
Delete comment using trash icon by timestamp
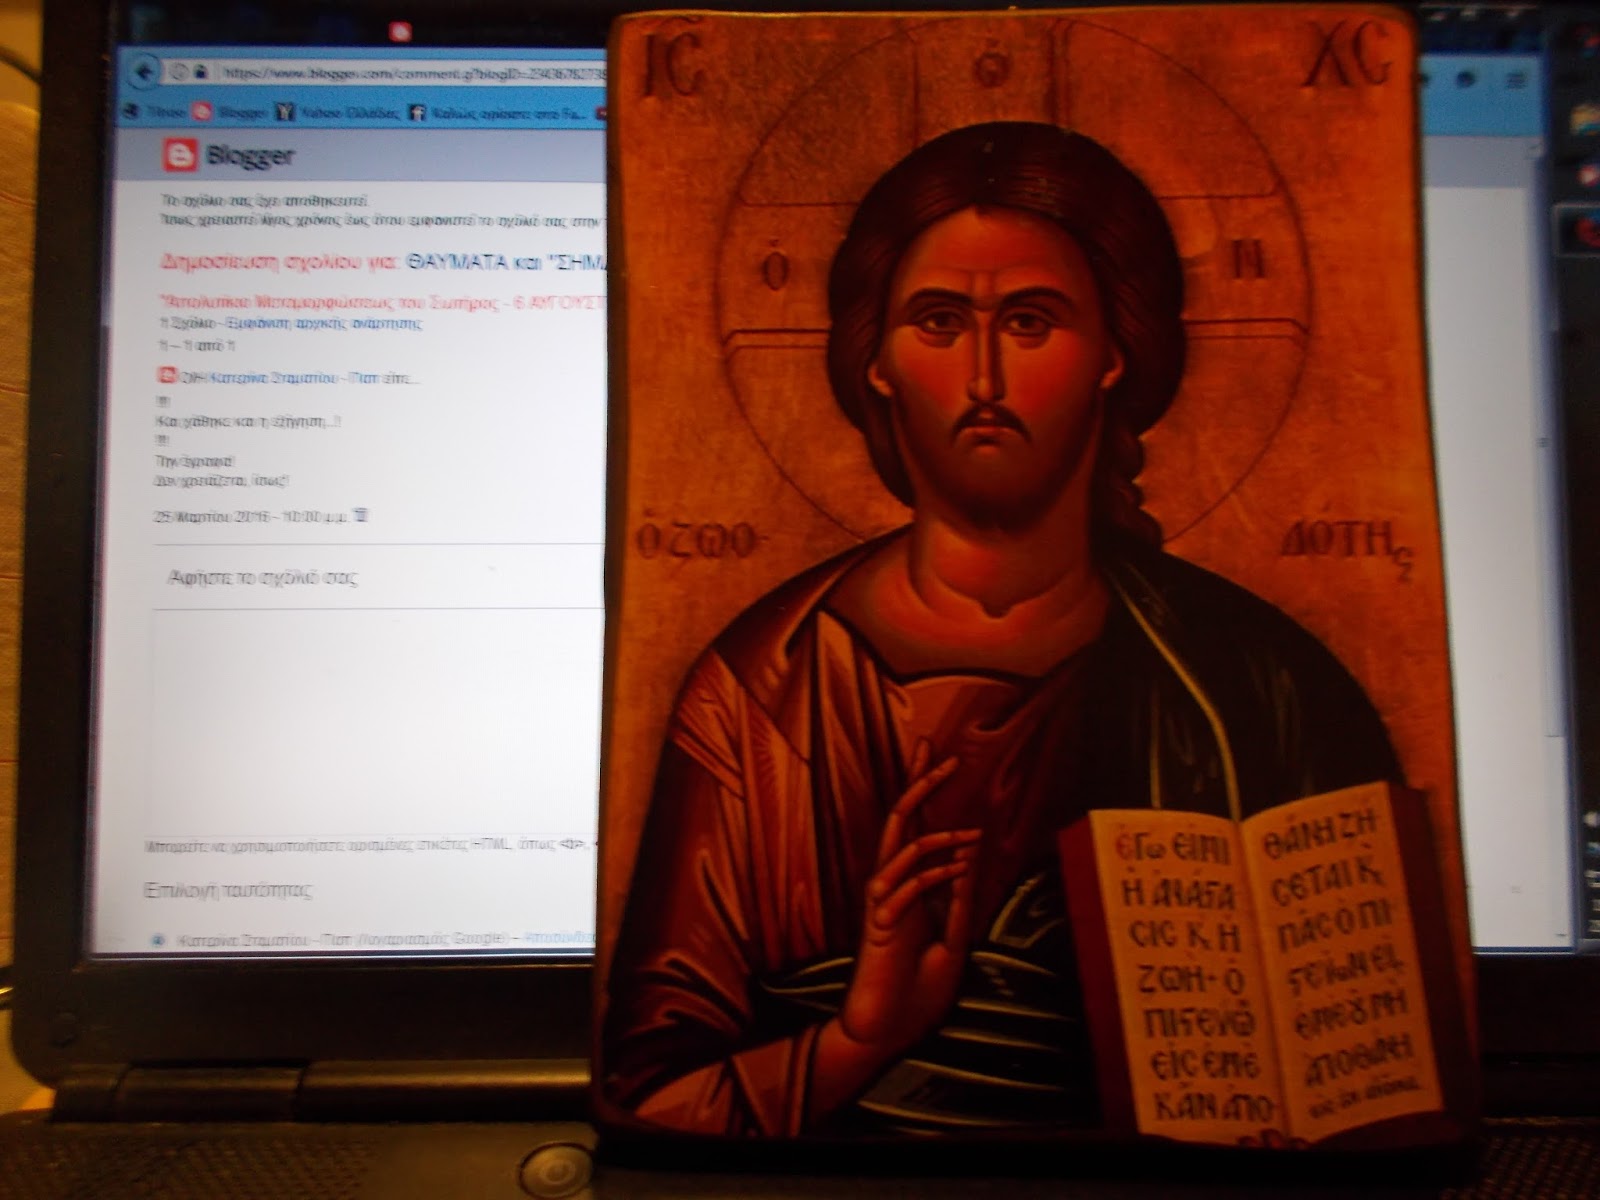click(x=362, y=516)
